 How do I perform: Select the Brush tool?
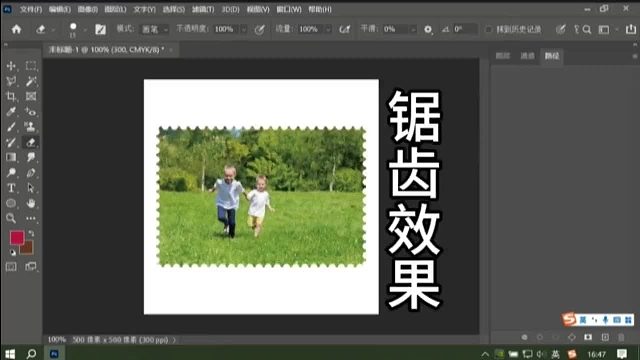[11, 127]
